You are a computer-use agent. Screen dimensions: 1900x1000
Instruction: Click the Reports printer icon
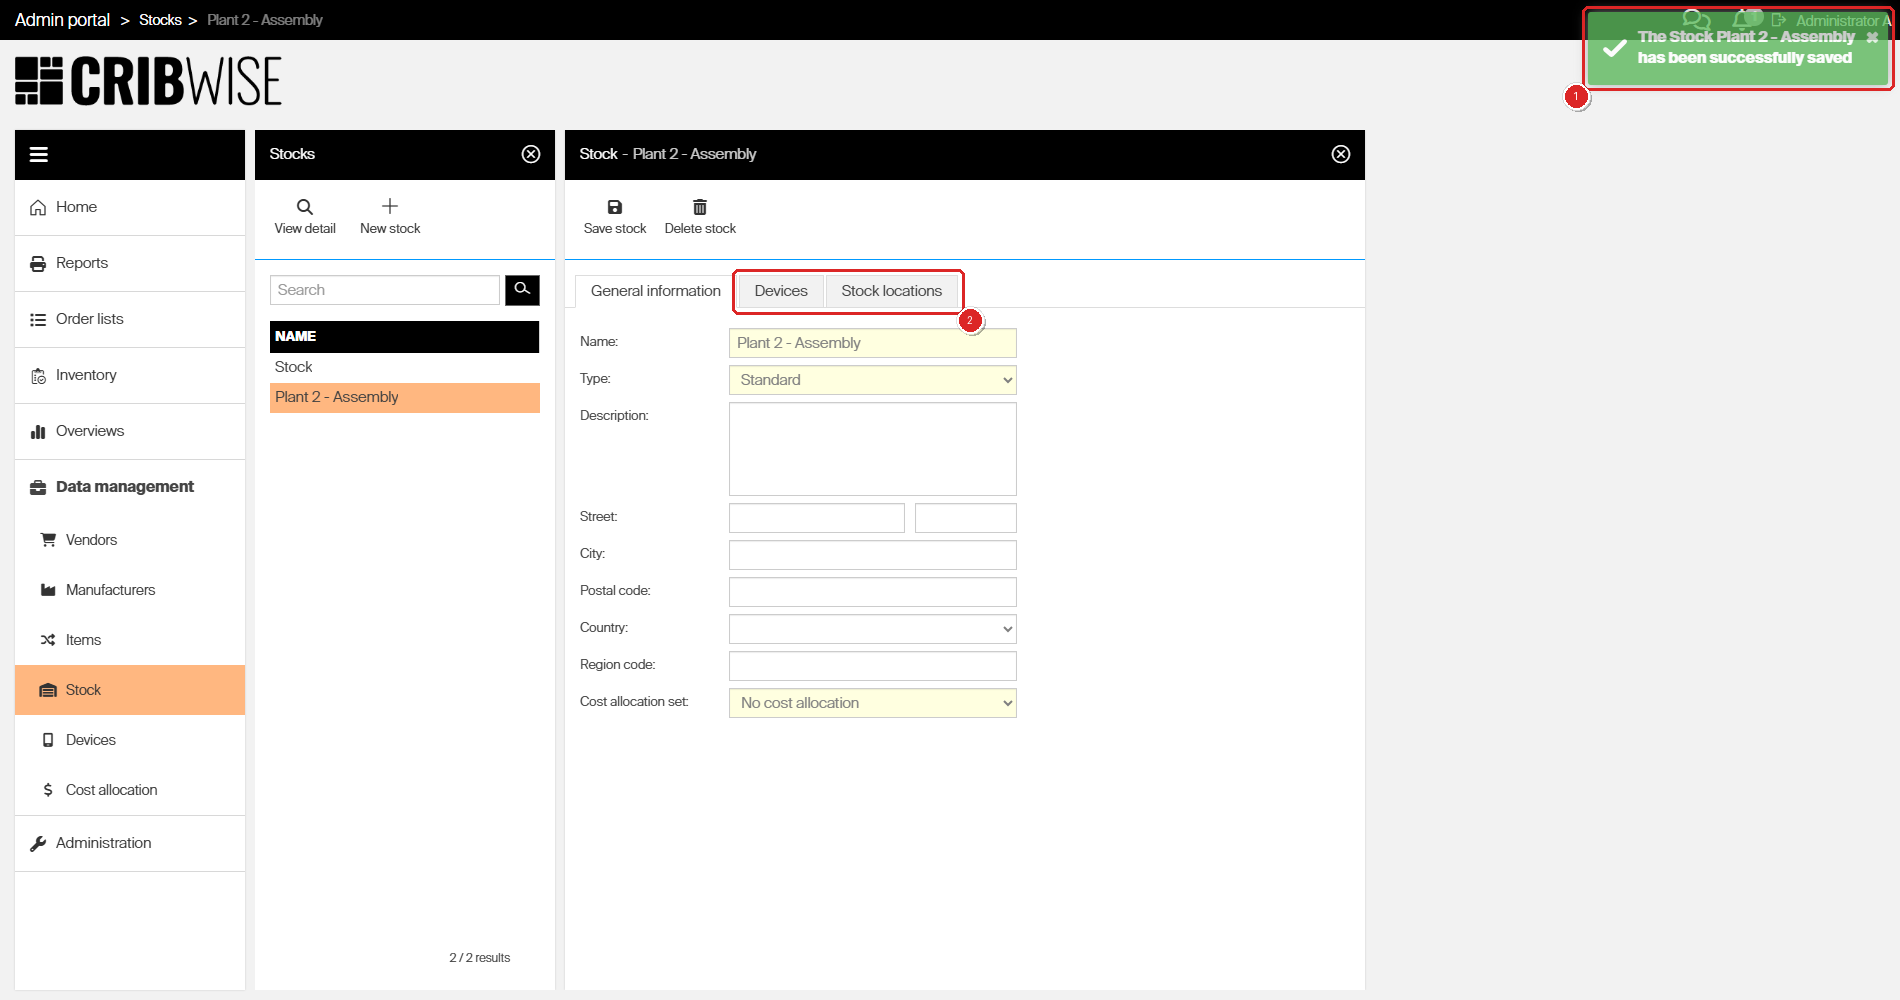tap(38, 263)
